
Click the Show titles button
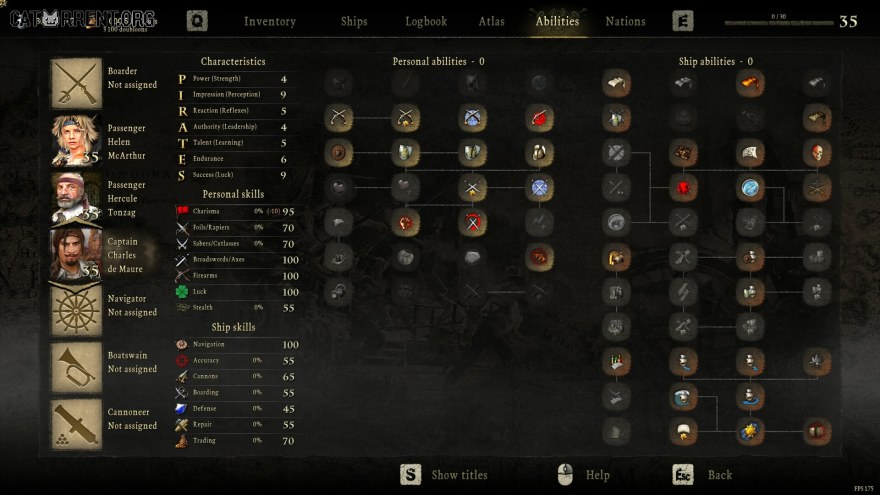443,475
